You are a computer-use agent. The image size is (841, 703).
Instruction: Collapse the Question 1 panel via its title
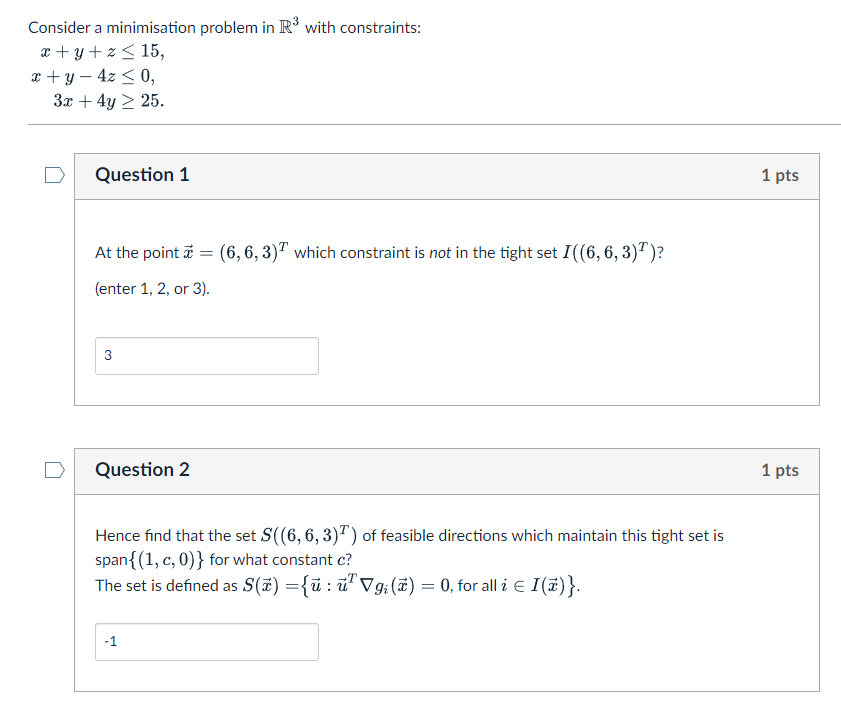[142, 175]
